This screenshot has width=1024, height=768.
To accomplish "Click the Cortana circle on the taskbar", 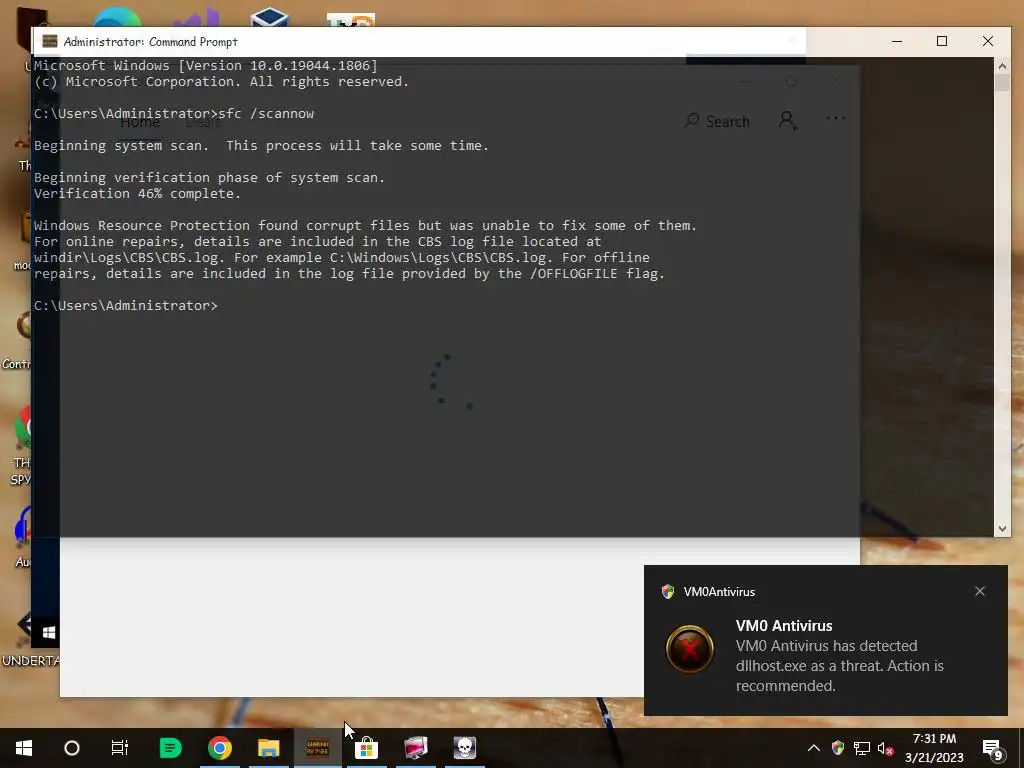I will click(x=72, y=748).
